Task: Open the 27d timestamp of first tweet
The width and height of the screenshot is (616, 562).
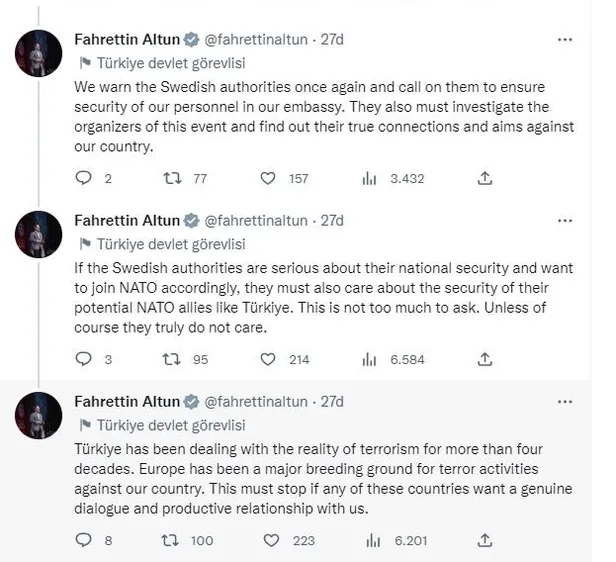Action: pos(331,40)
